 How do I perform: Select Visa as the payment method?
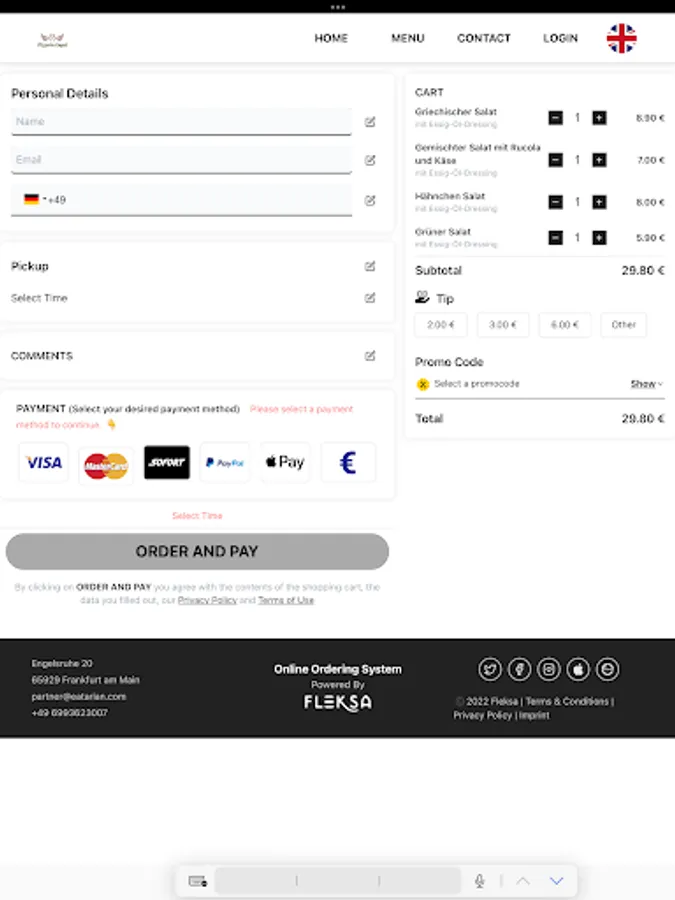[44, 463]
